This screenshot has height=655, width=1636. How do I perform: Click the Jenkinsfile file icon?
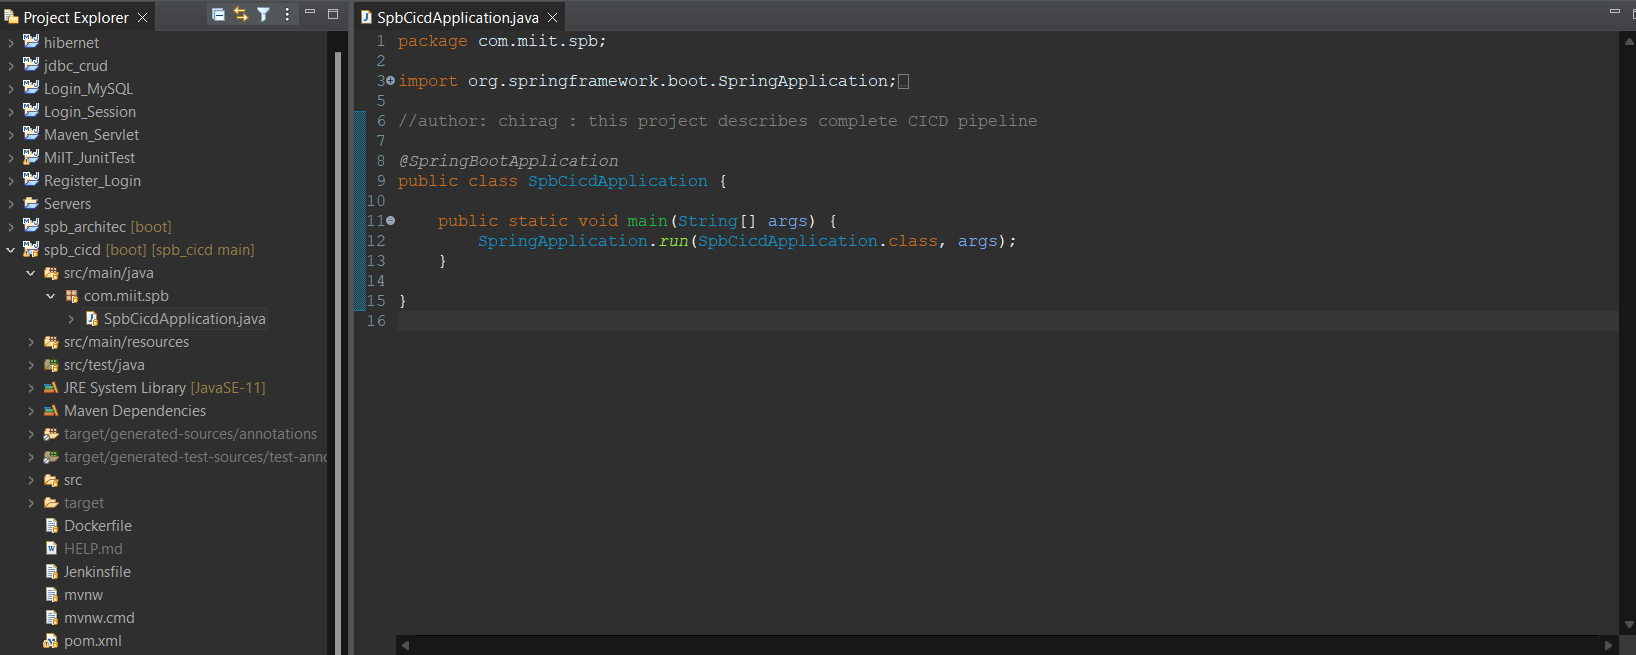52,572
